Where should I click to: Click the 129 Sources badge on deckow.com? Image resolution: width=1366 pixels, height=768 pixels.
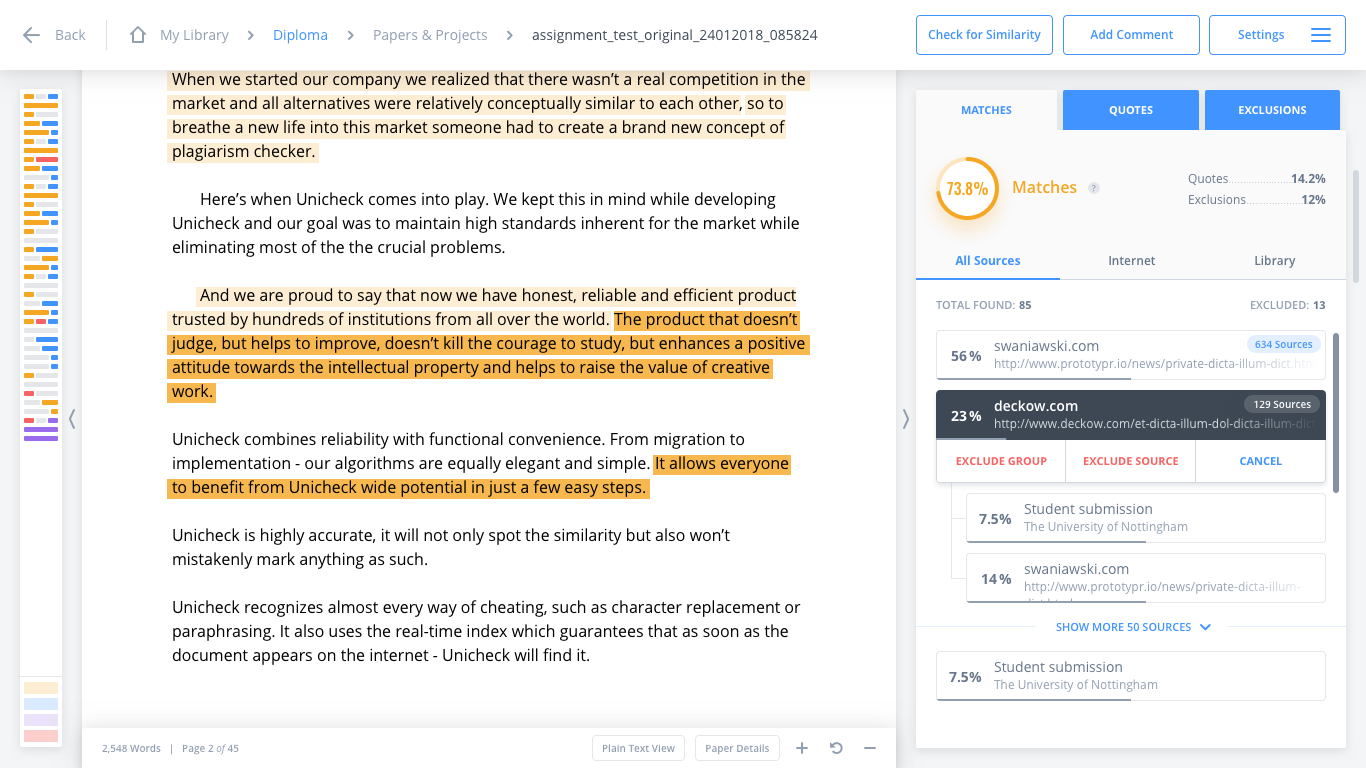point(1282,404)
